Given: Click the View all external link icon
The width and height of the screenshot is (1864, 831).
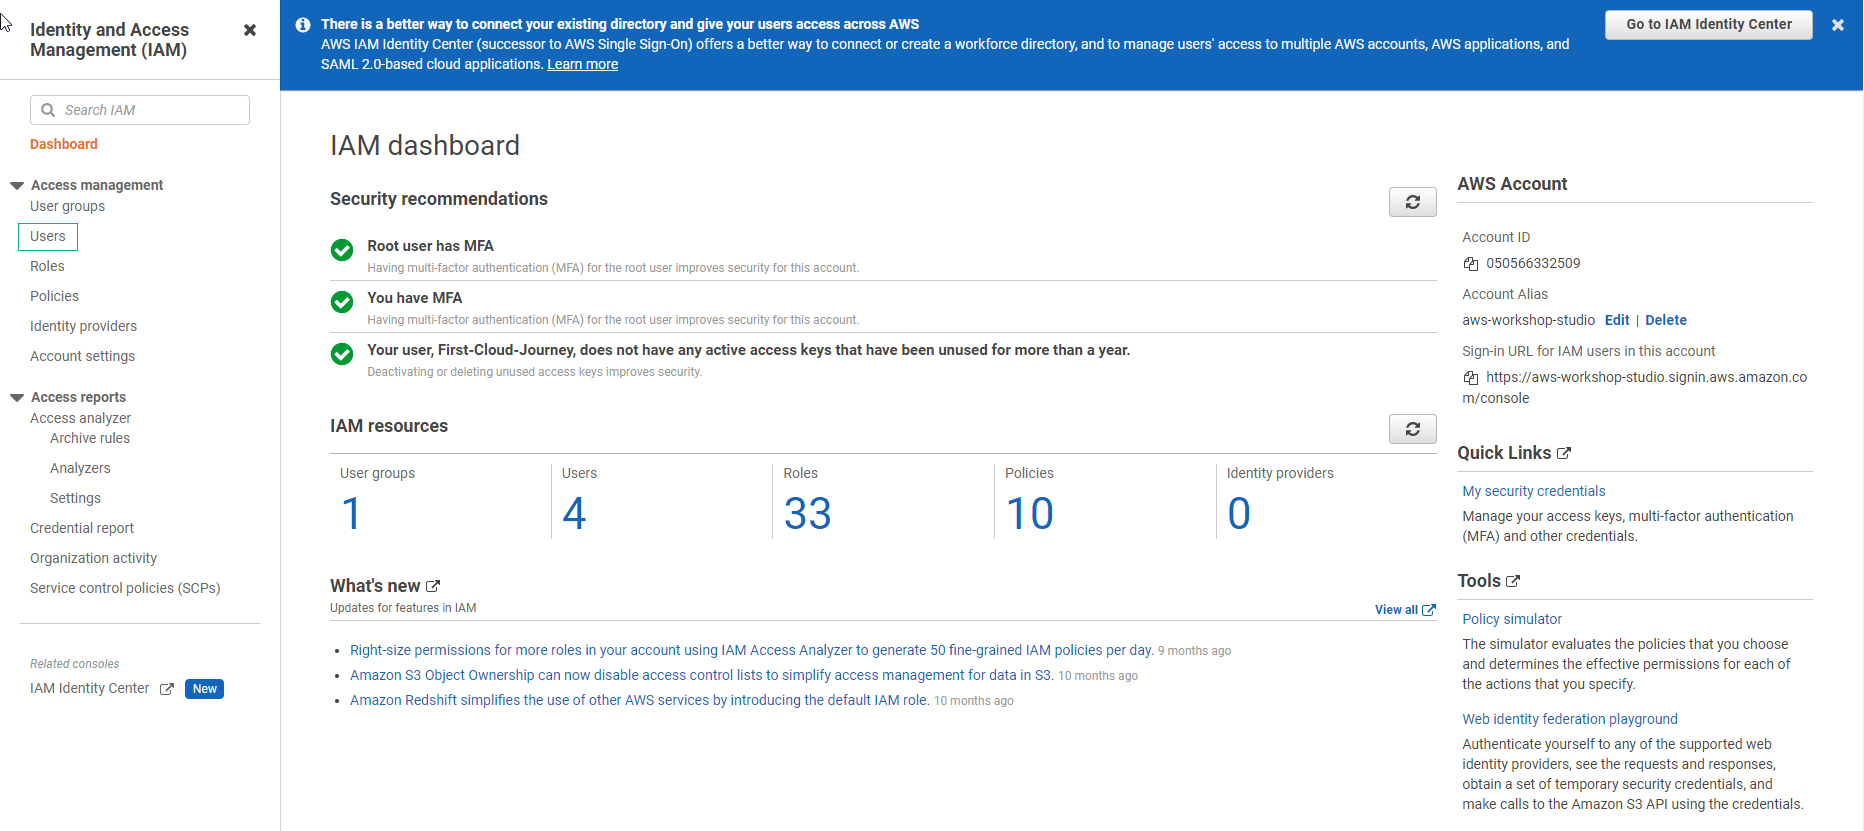Looking at the screenshot, I should pyautogui.click(x=1429, y=610).
